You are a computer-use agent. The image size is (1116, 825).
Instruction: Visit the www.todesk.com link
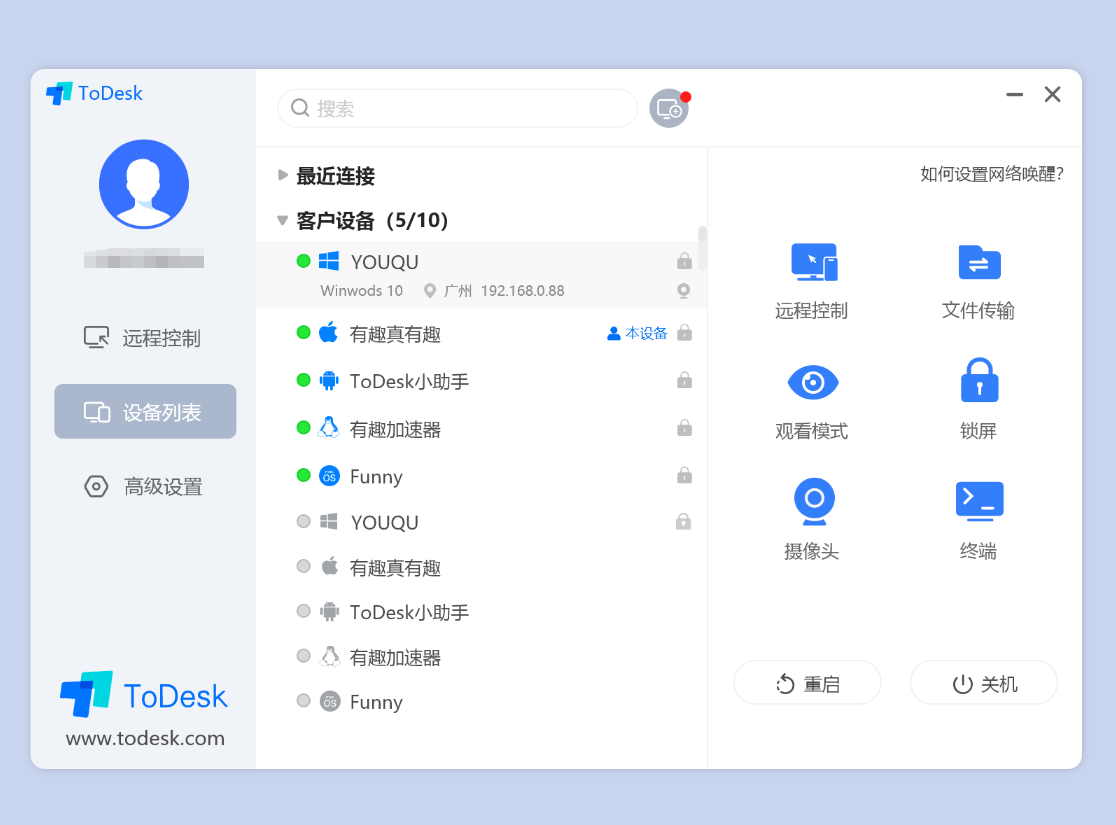pyautogui.click(x=145, y=738)
